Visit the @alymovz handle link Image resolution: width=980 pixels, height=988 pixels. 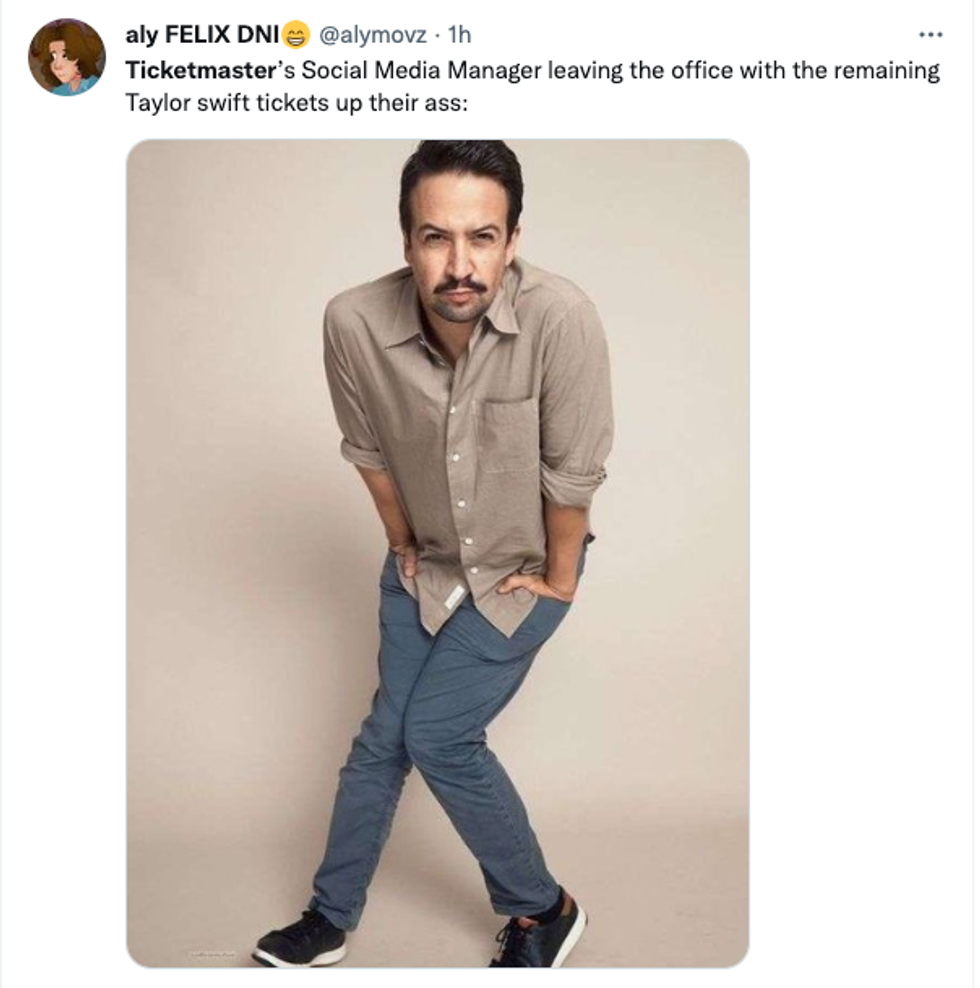[x=372, y=36]
